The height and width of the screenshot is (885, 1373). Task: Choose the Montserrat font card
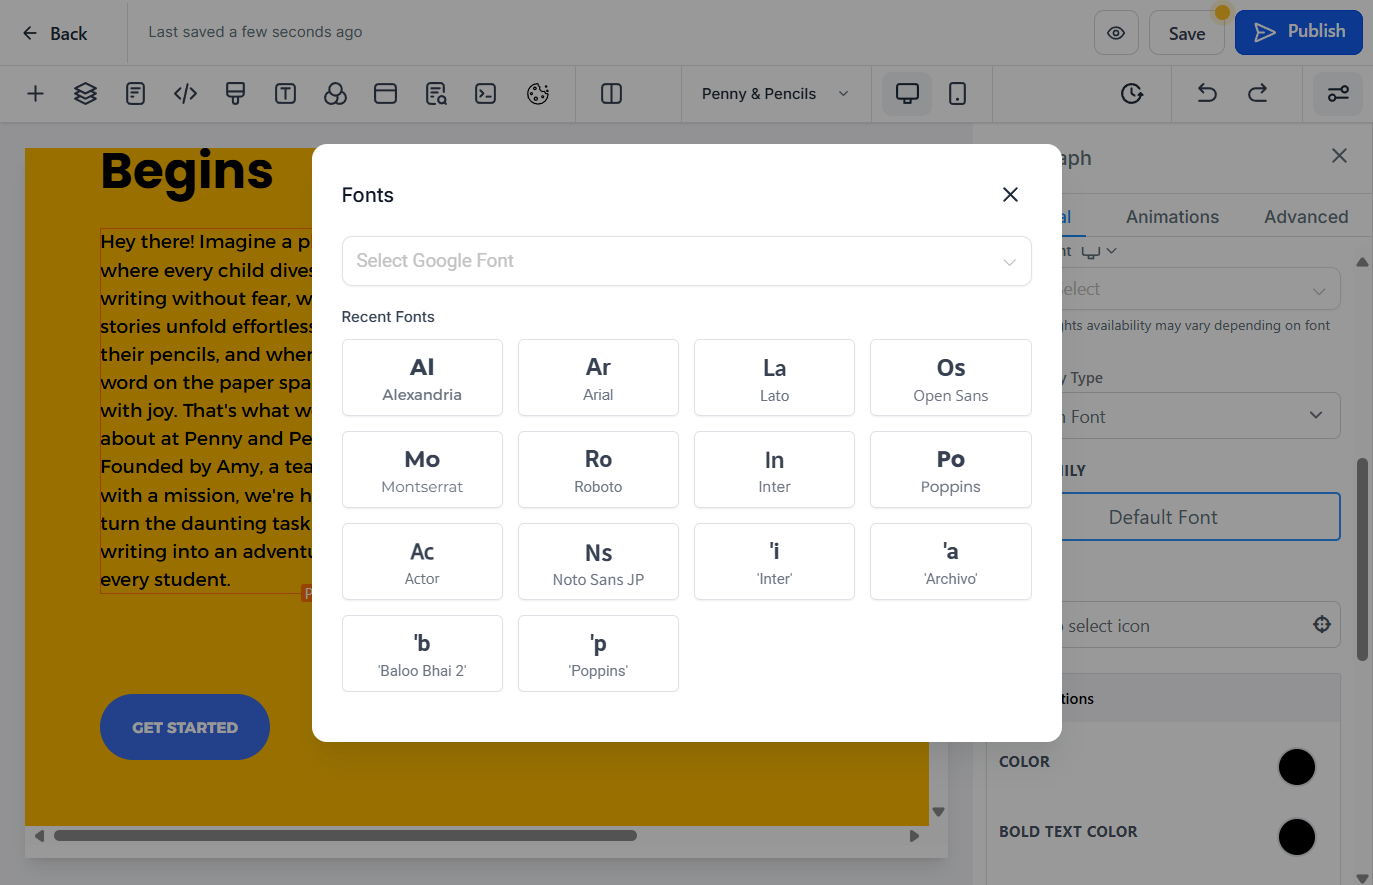point(422,470)
